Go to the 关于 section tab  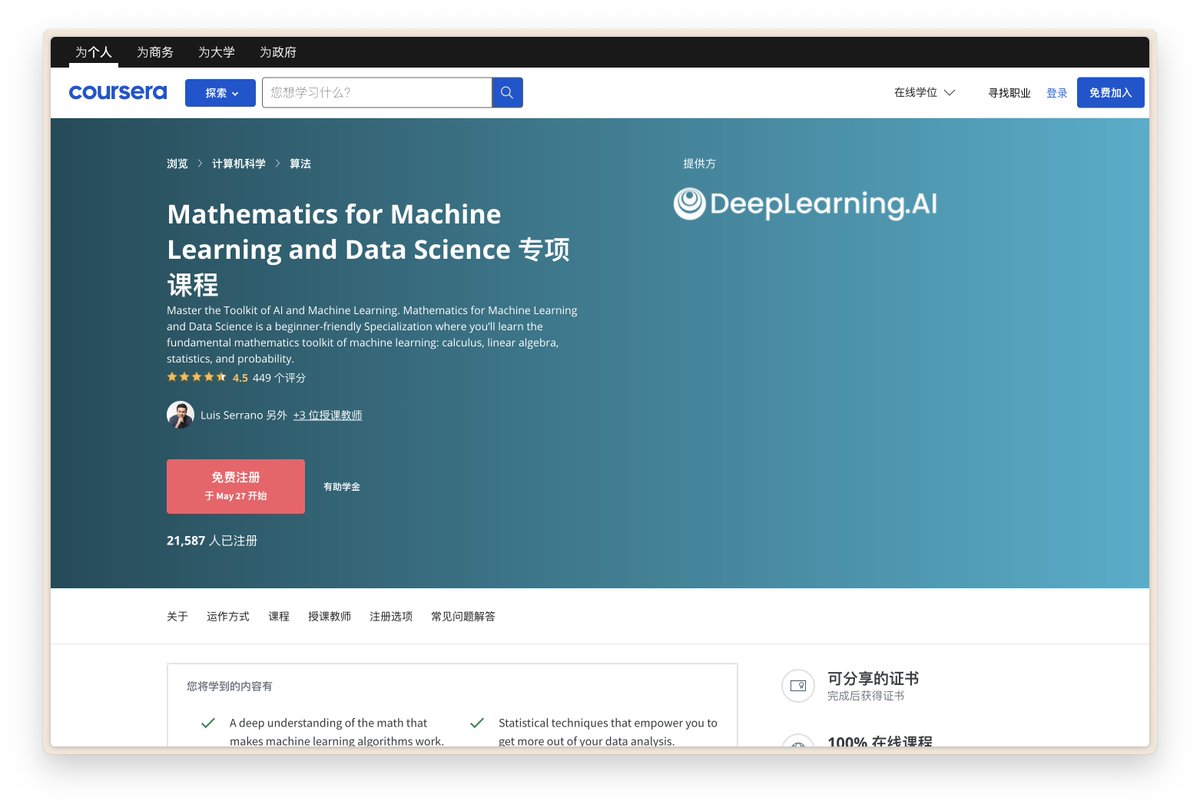coord(177,617)
